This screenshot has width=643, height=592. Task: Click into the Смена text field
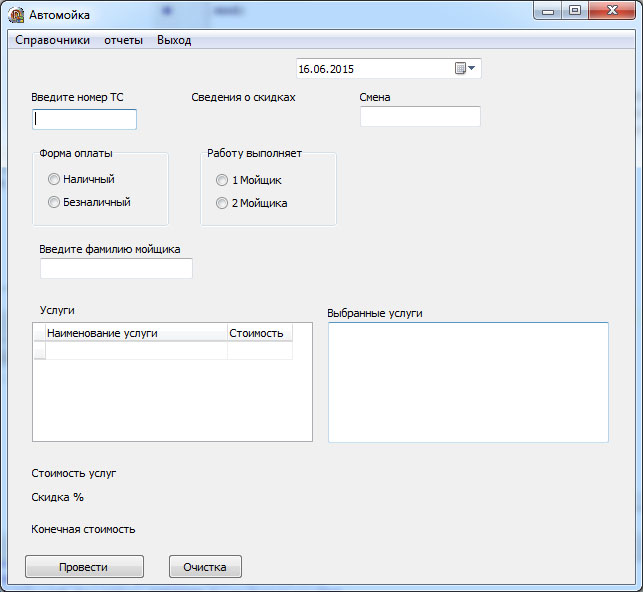click(420, 116)
